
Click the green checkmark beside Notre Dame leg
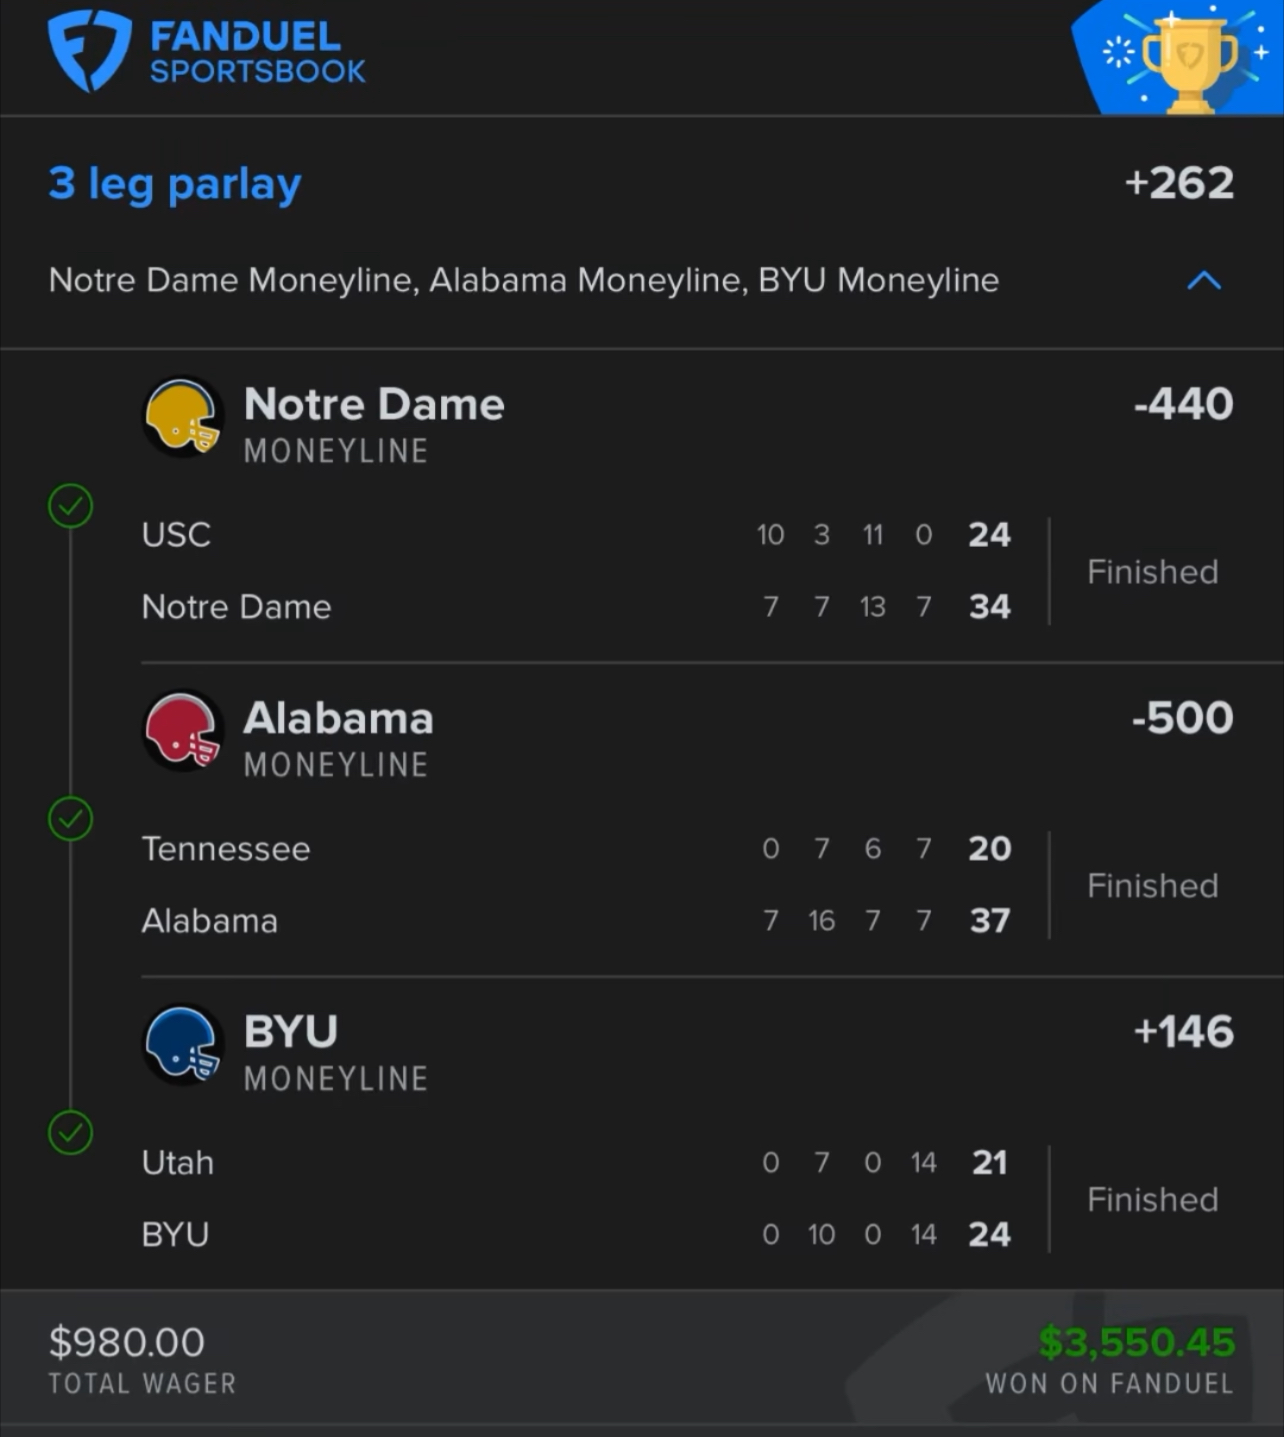tap(71, 506)
